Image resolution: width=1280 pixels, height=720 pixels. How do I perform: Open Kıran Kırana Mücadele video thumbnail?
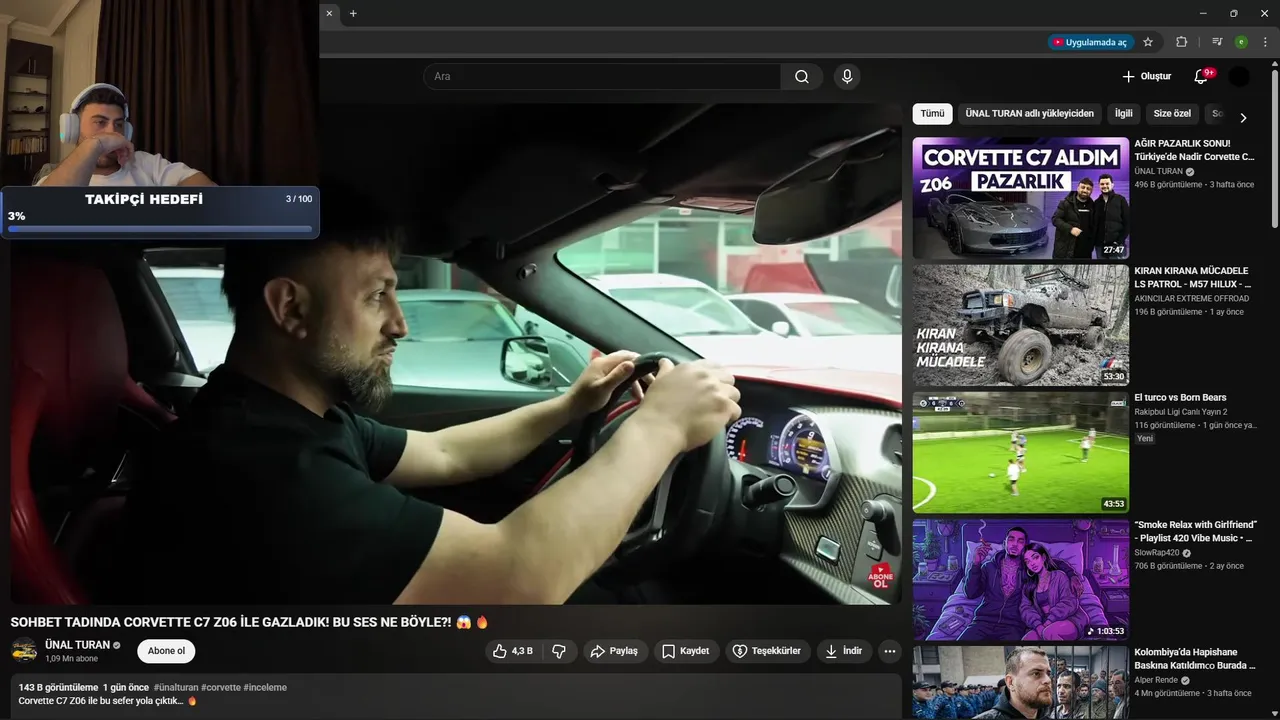(1020, 325)
